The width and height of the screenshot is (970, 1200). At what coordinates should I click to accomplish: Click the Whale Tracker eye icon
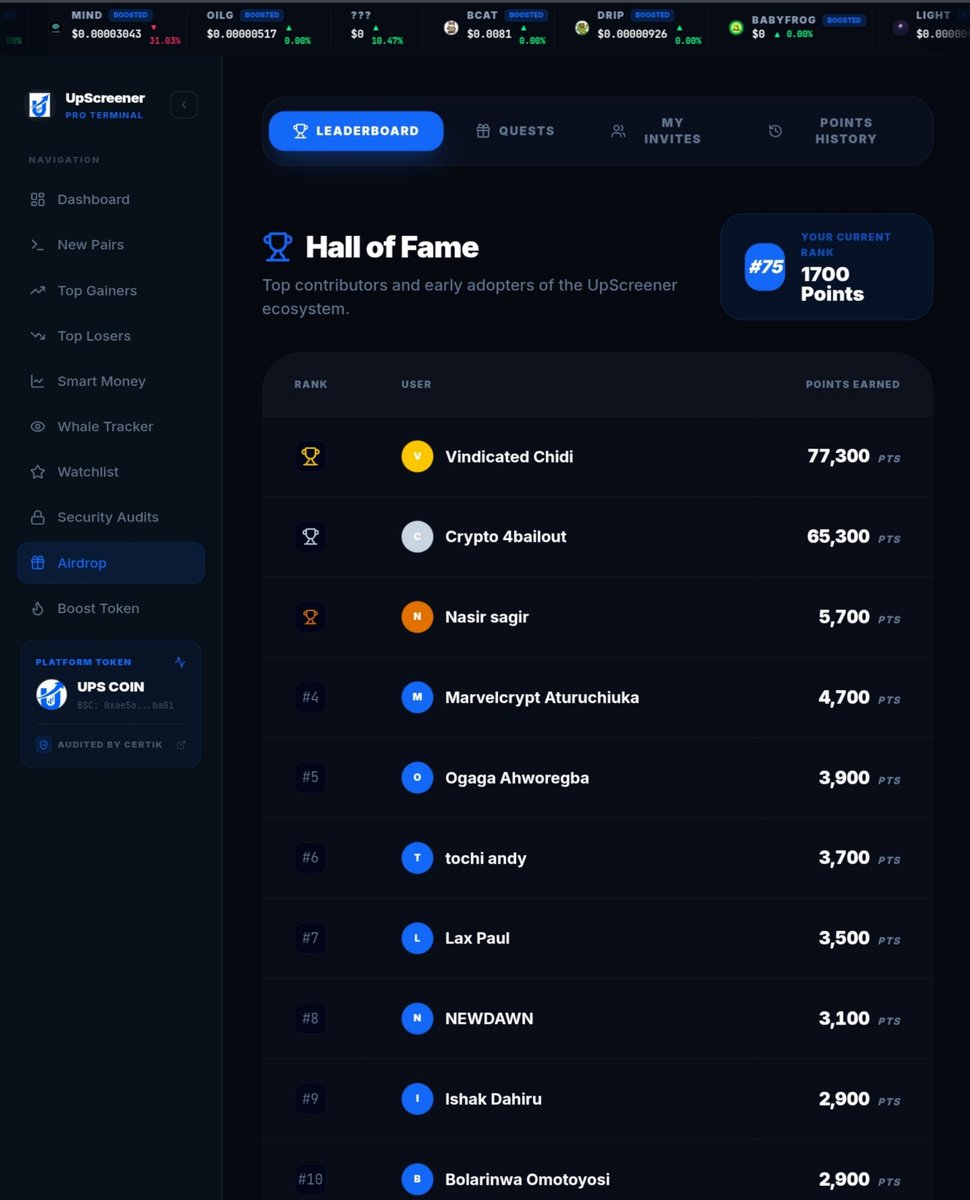[x=38, y=426]
